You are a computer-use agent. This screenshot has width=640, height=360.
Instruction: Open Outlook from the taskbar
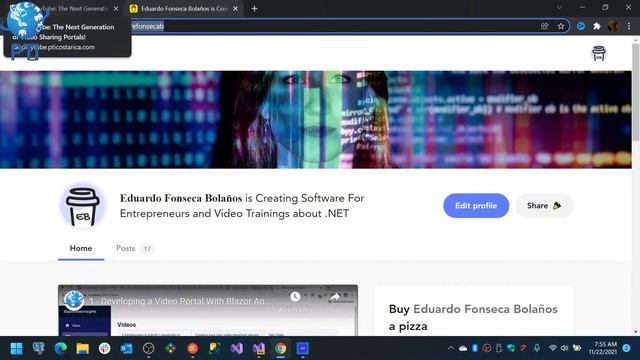[127, 349]
